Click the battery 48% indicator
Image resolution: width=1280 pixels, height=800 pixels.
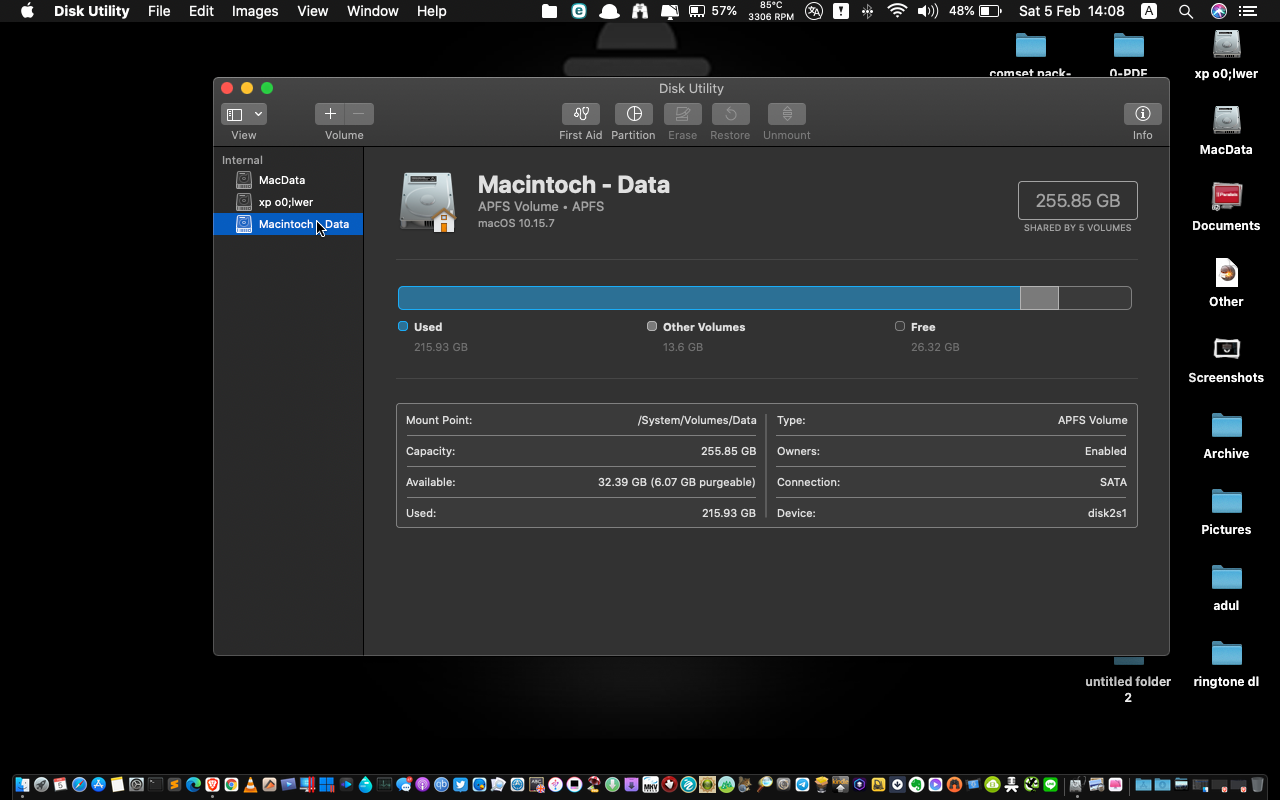[975, 11]
